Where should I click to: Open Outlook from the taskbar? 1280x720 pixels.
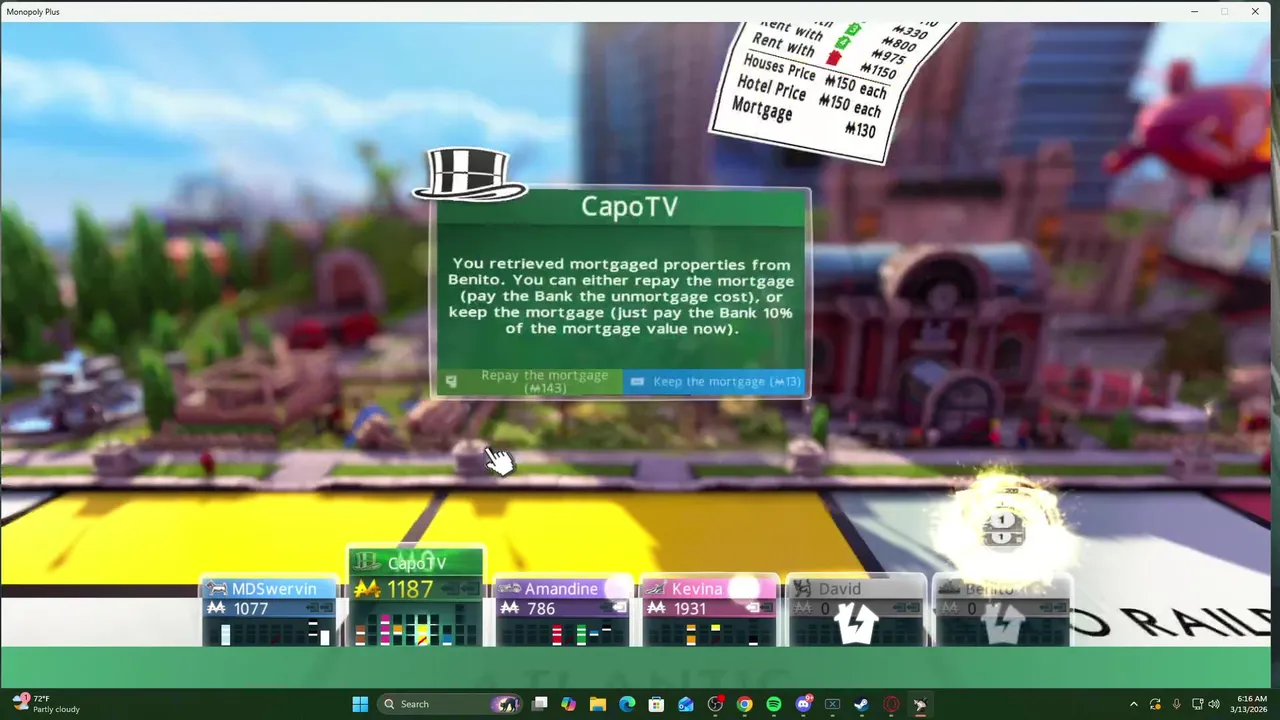coord(686,704)
